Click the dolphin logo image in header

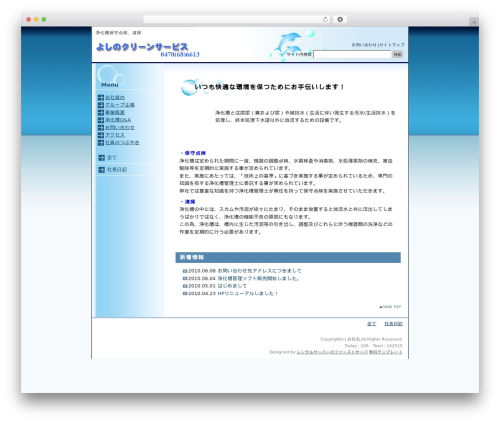(x=288, y=43)
